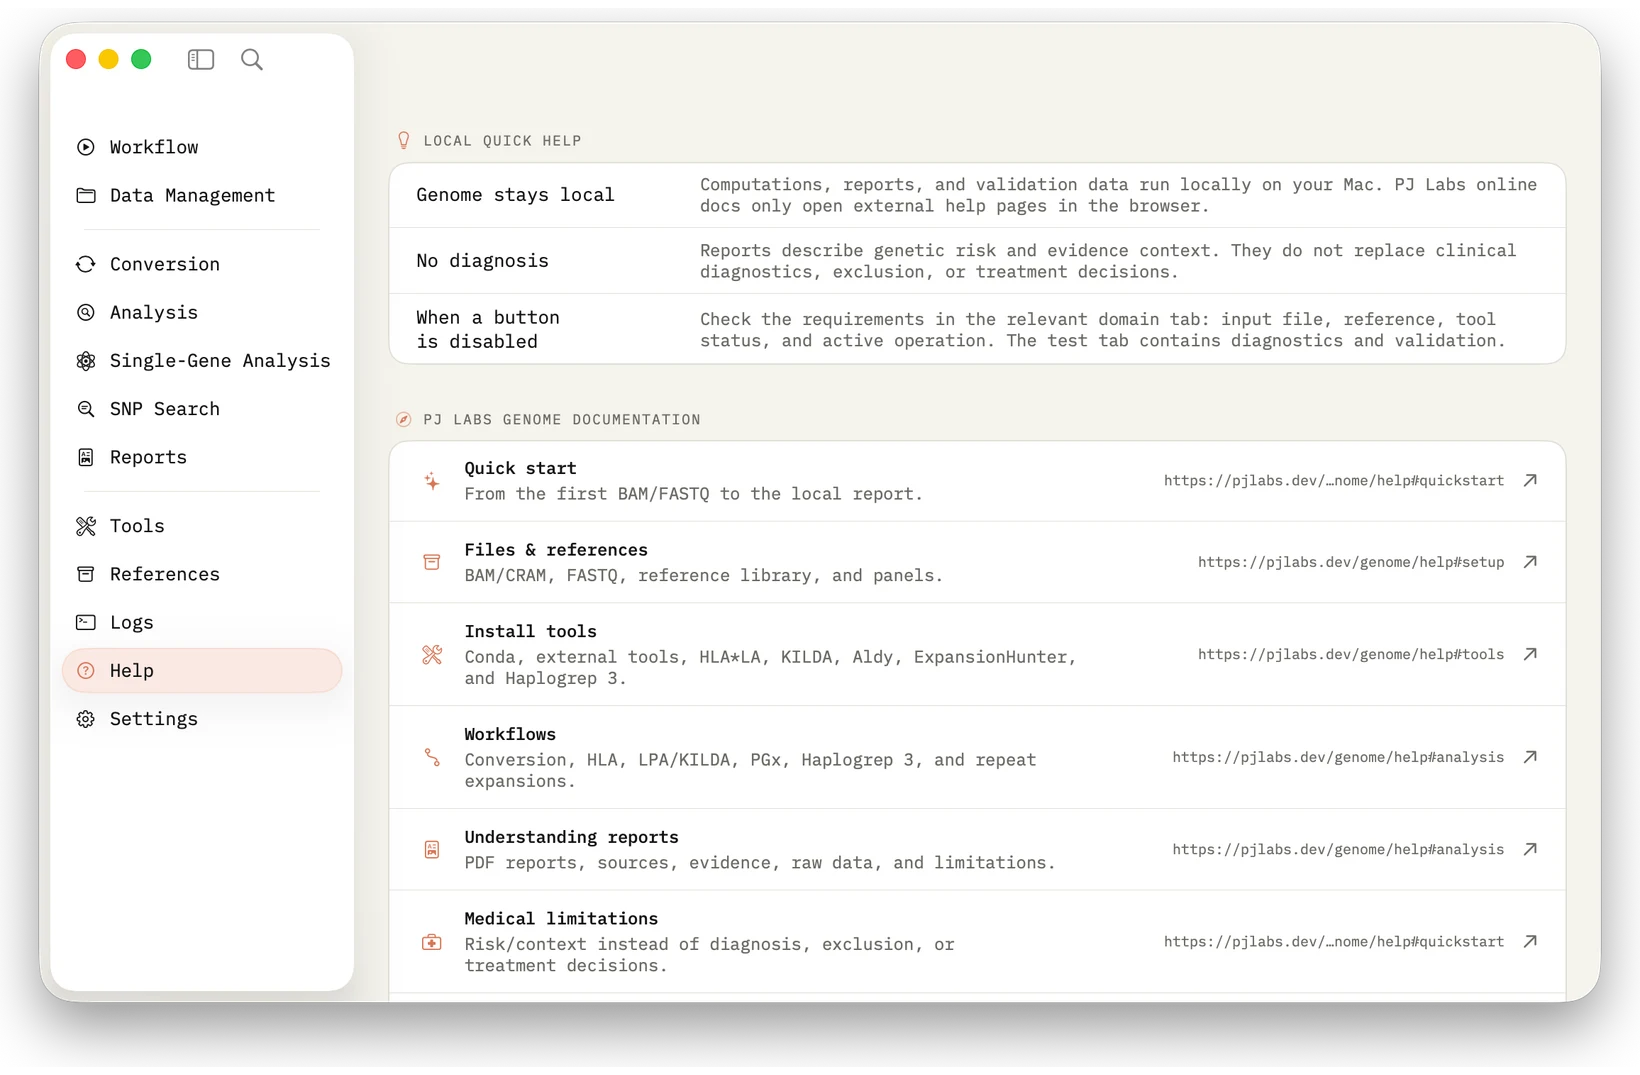Click the lightbulb icon by Local Quick Help
The width and height of the screenshot is (1640, 1075).
pos(404,141)
